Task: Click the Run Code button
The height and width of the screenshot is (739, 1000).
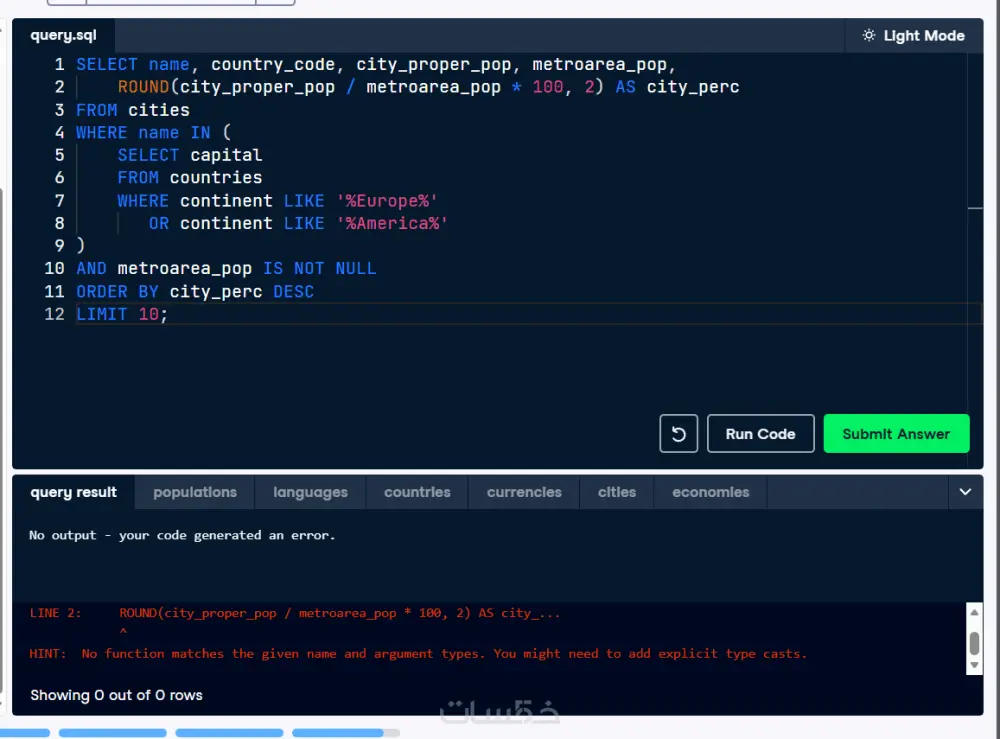Action: pos(760,434)
